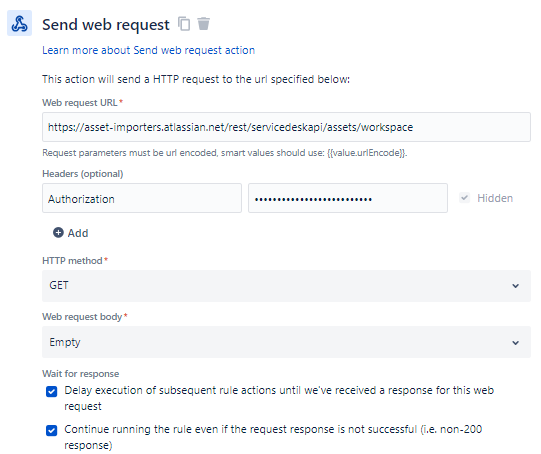The width and height of the screenshot is (541, 454).
Task: Open Learn more about Send web request action
Action: pos(148,50)
